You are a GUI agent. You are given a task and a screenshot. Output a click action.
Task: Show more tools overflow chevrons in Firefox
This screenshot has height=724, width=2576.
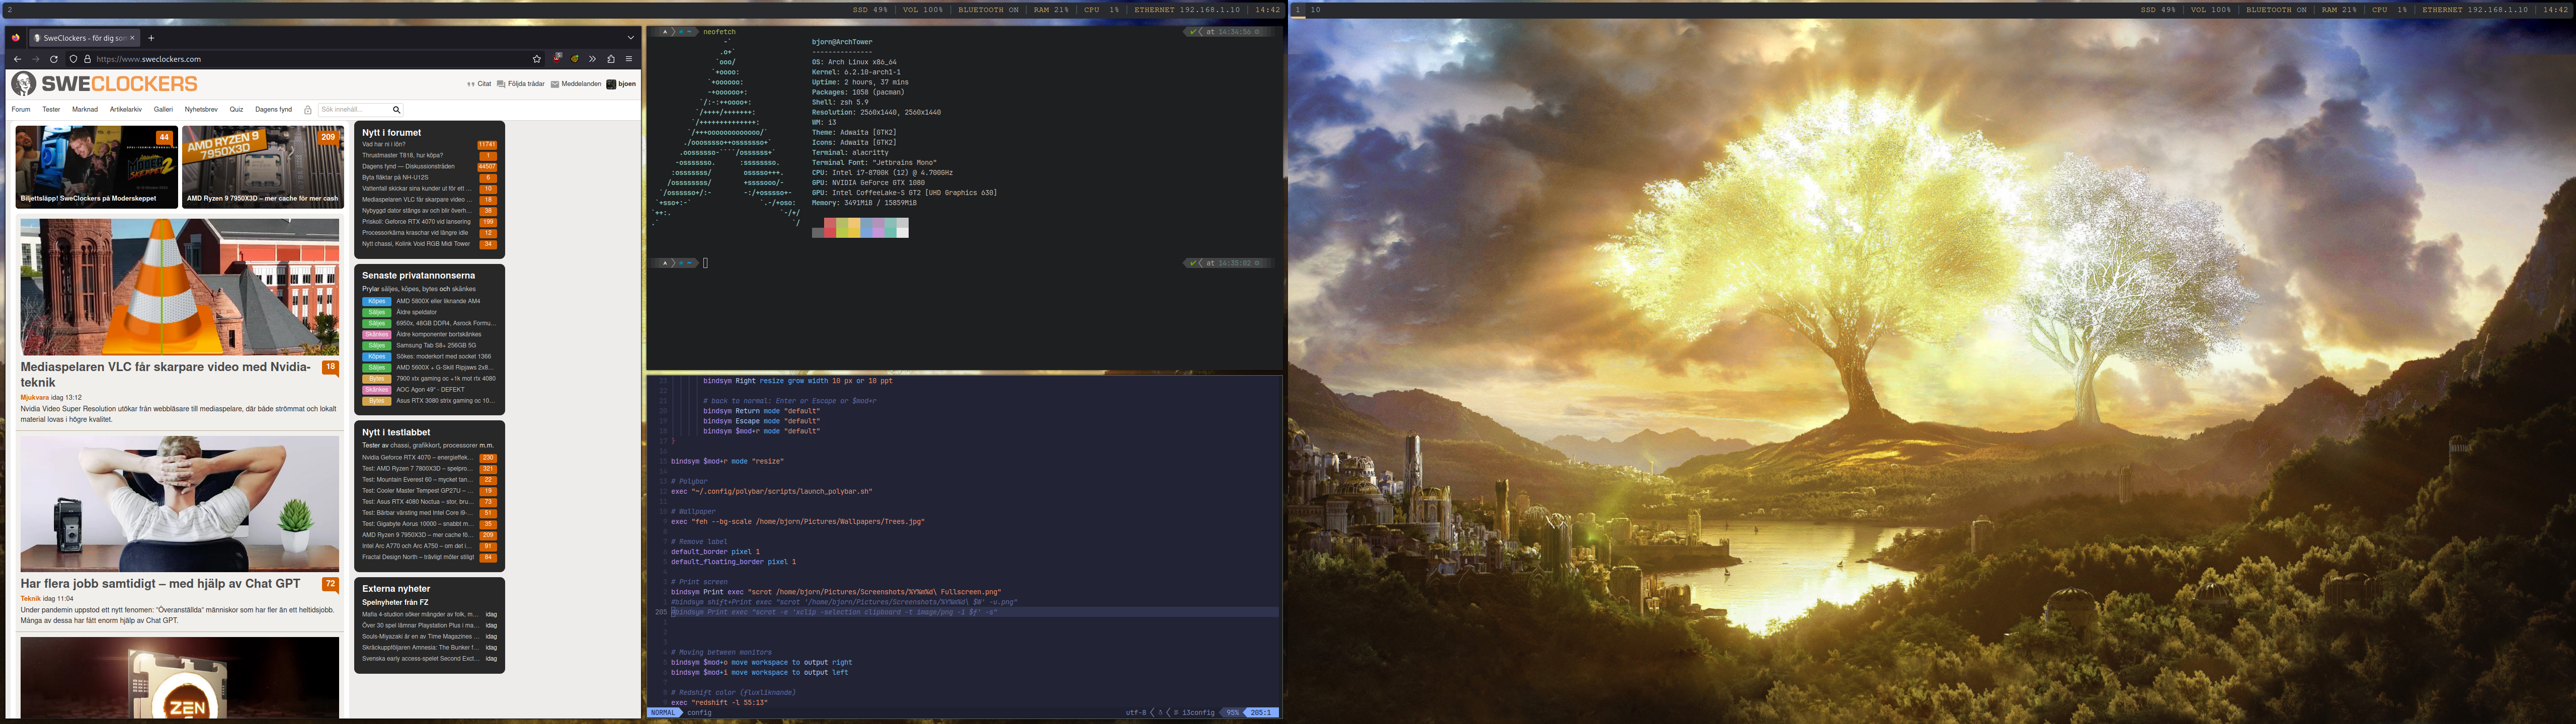[x=592, y=59]
